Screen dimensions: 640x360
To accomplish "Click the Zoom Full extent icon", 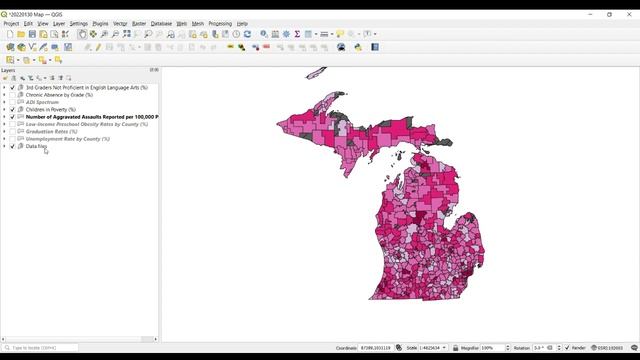I will (x=127, y=34).
